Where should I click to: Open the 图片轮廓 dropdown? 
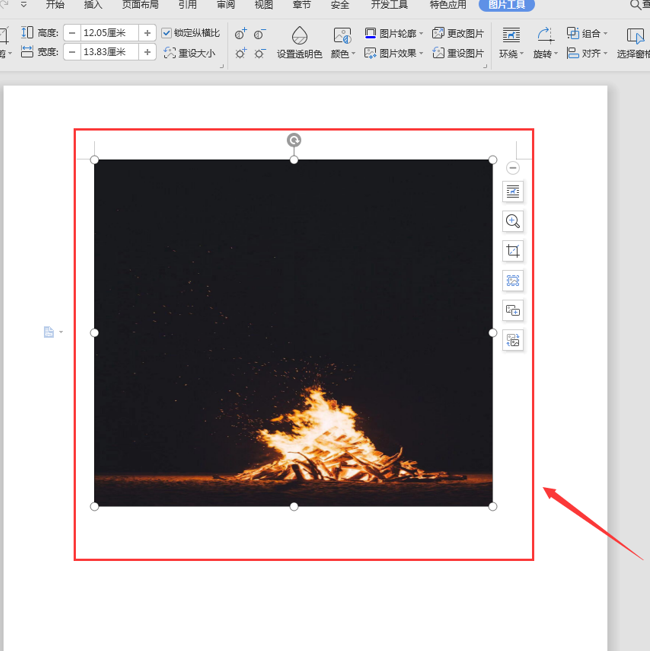click(x=394, y=33)
